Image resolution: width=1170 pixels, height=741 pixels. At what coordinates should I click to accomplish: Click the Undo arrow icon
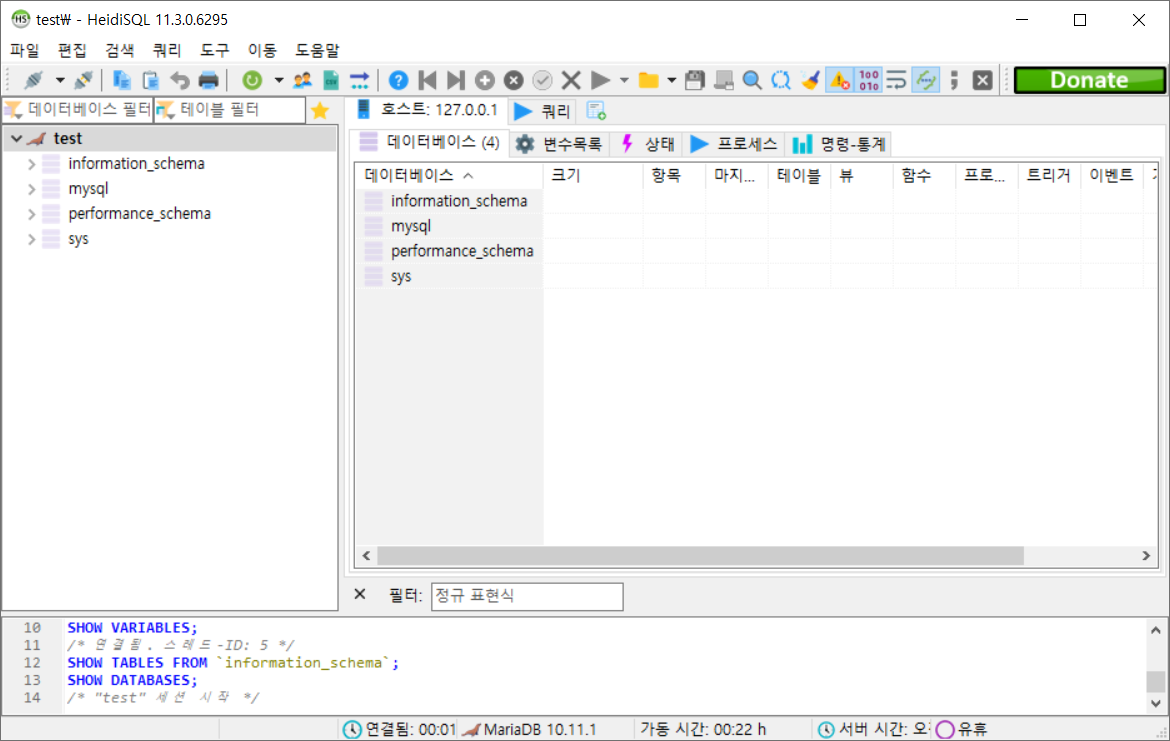(179, 80)
